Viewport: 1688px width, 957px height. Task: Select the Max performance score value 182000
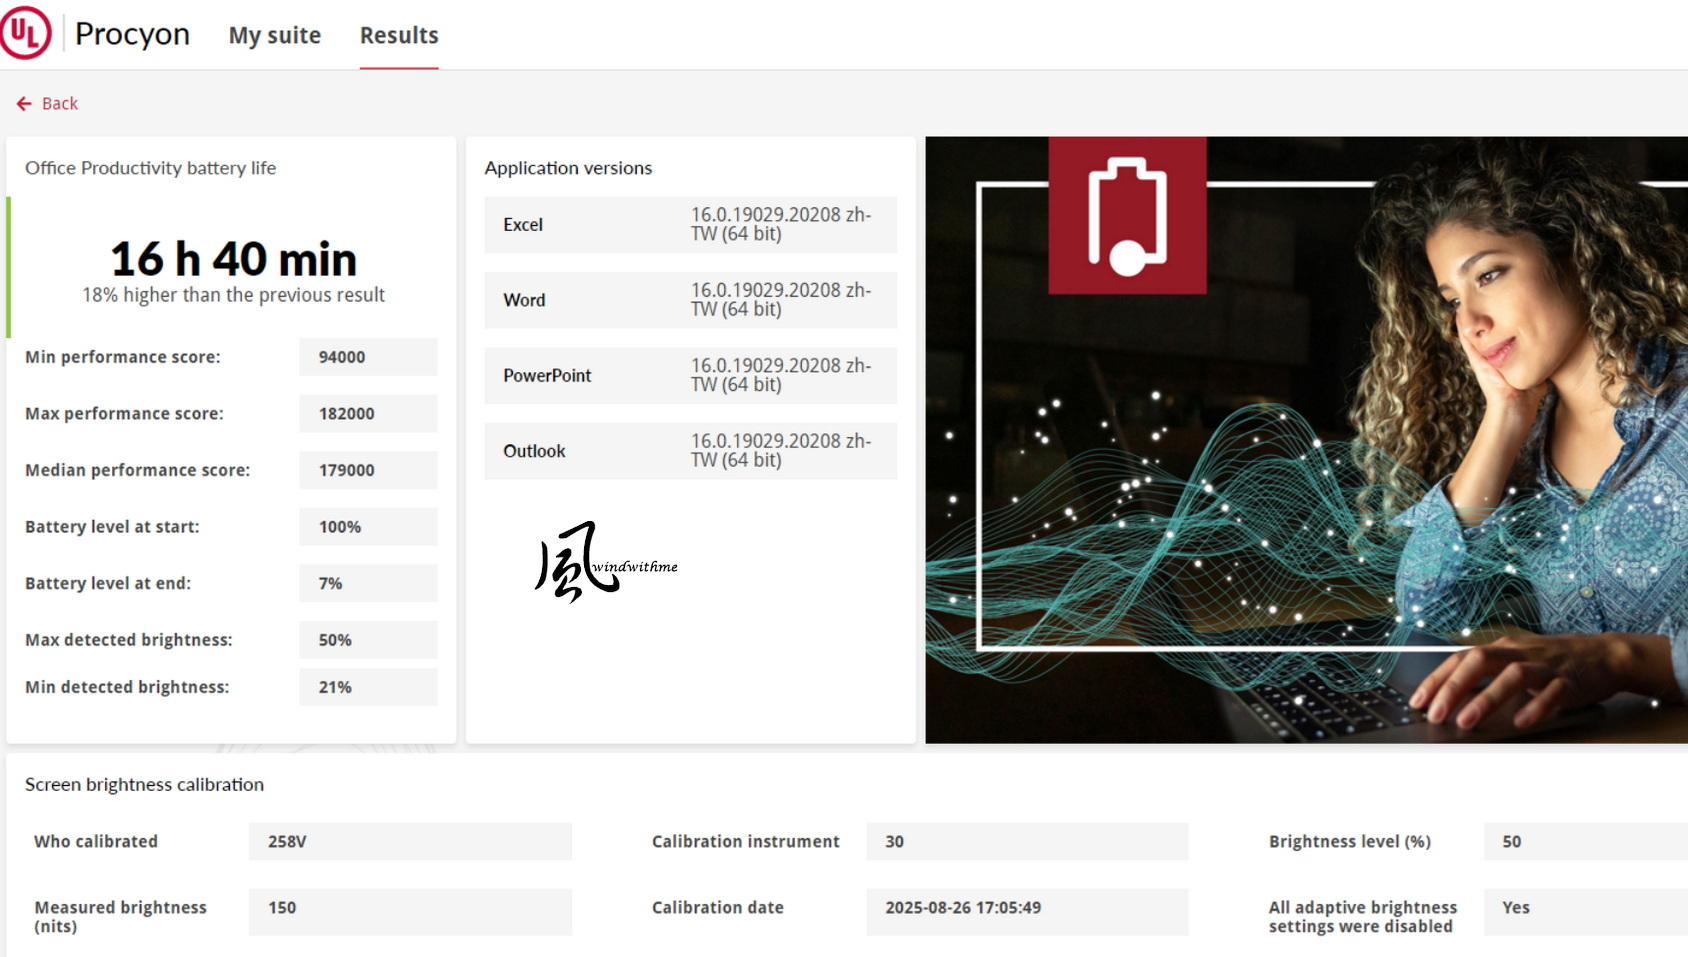(x=368, y=414)
